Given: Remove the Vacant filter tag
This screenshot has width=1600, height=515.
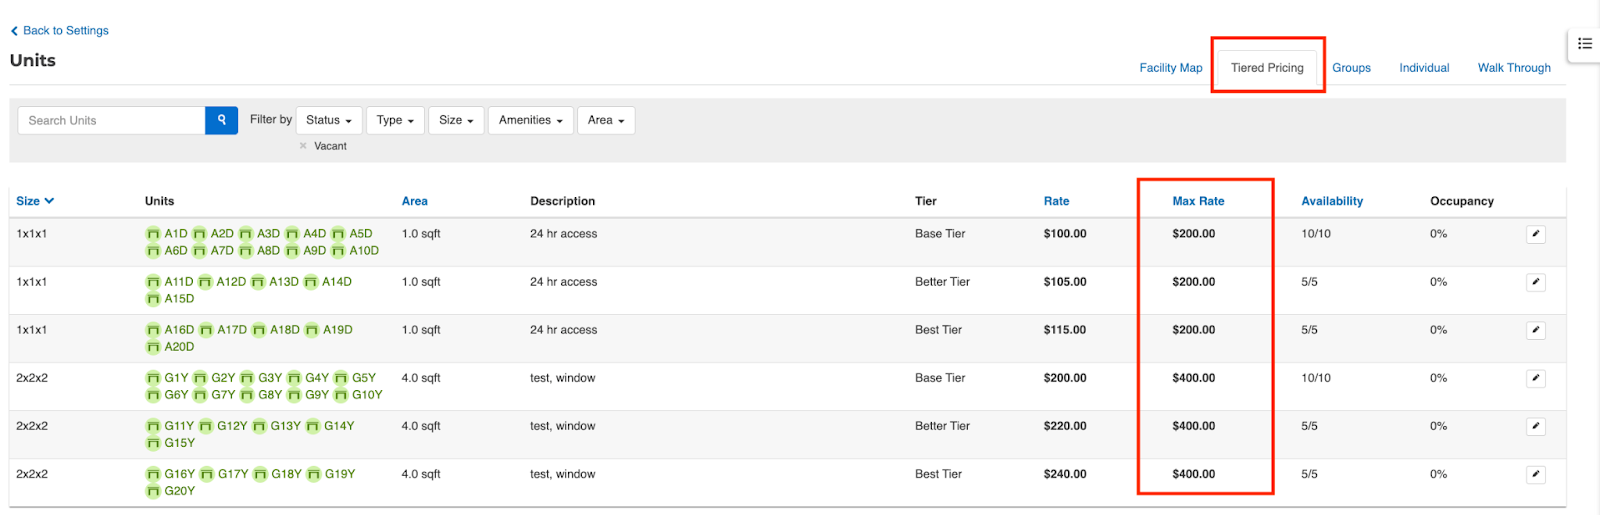Looking at the screenshot, I should tap(303, 146).
